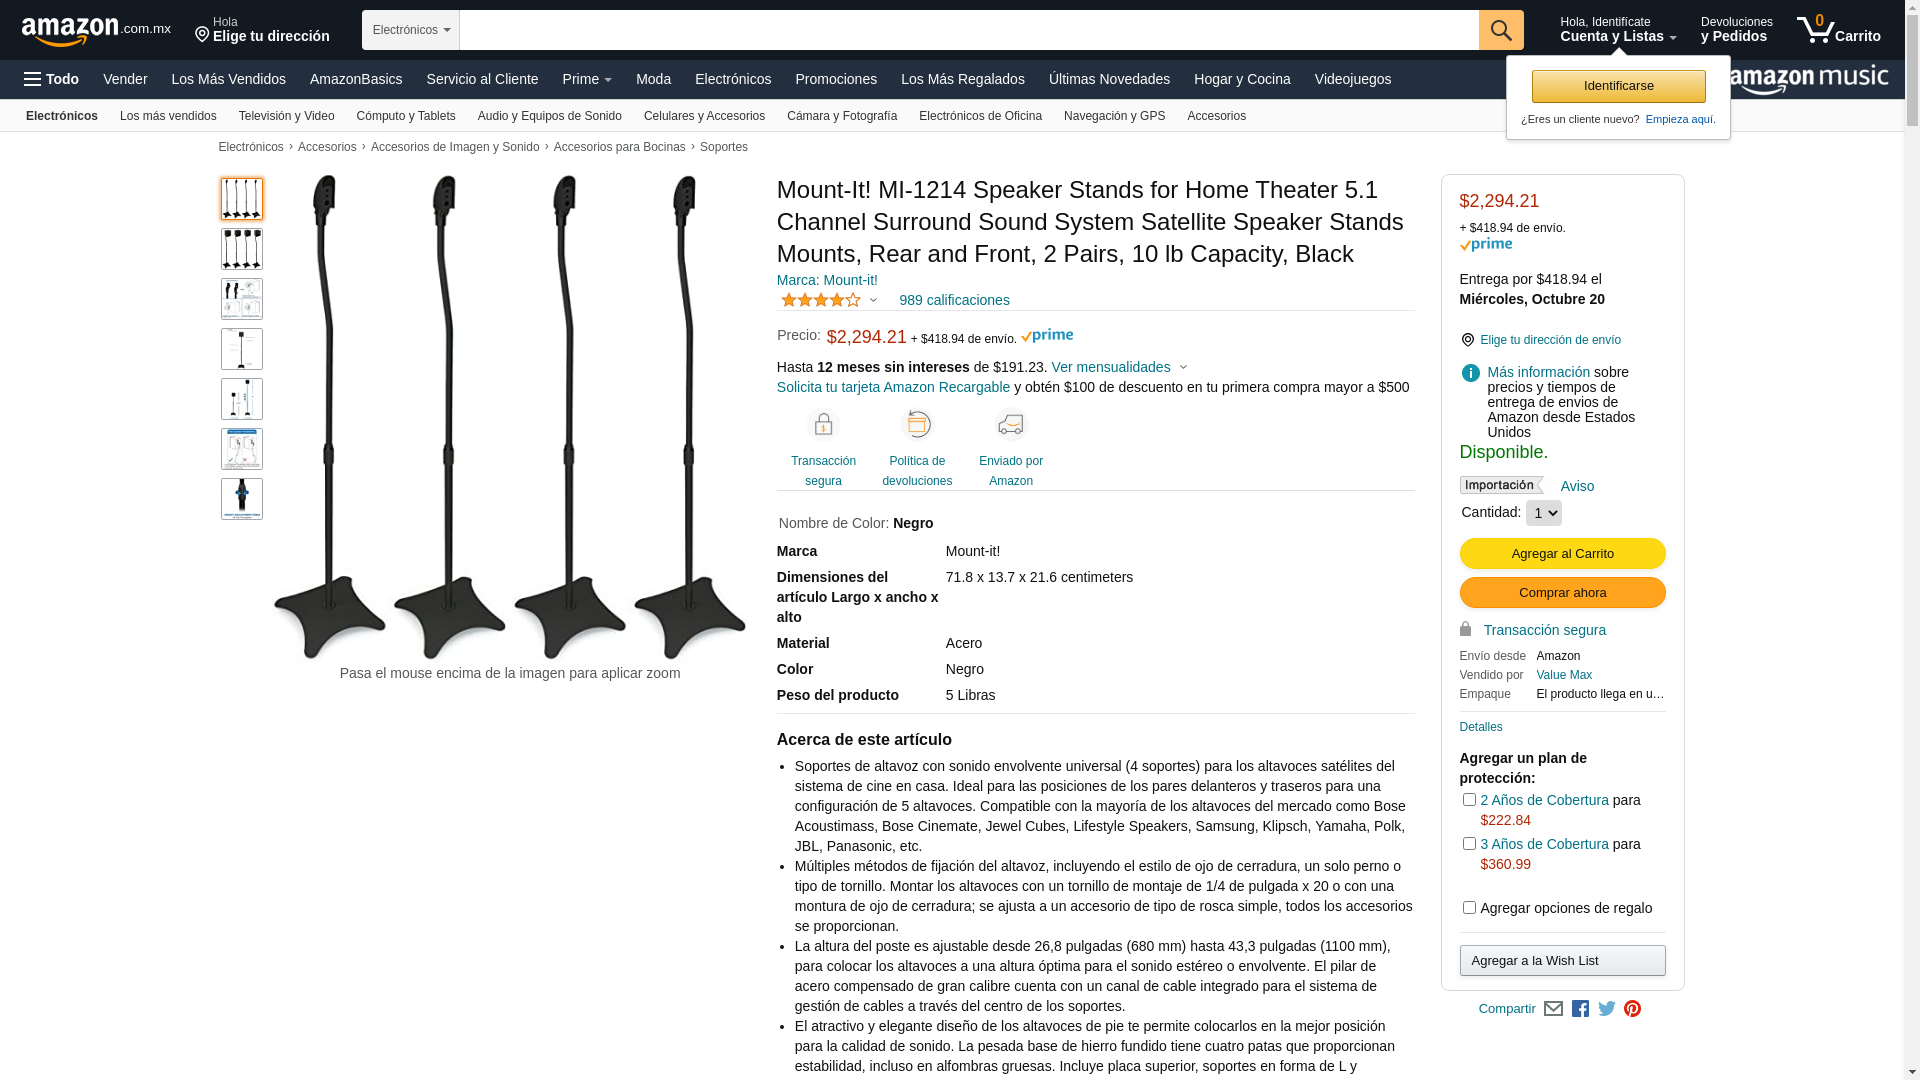
Task: Click the Agregar al Carrito button
Action: [1562, 554]
